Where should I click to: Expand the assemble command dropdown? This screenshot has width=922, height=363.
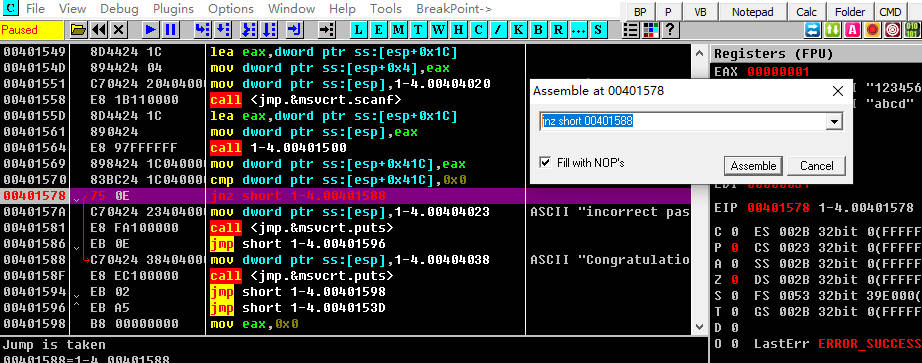[833, 122]
